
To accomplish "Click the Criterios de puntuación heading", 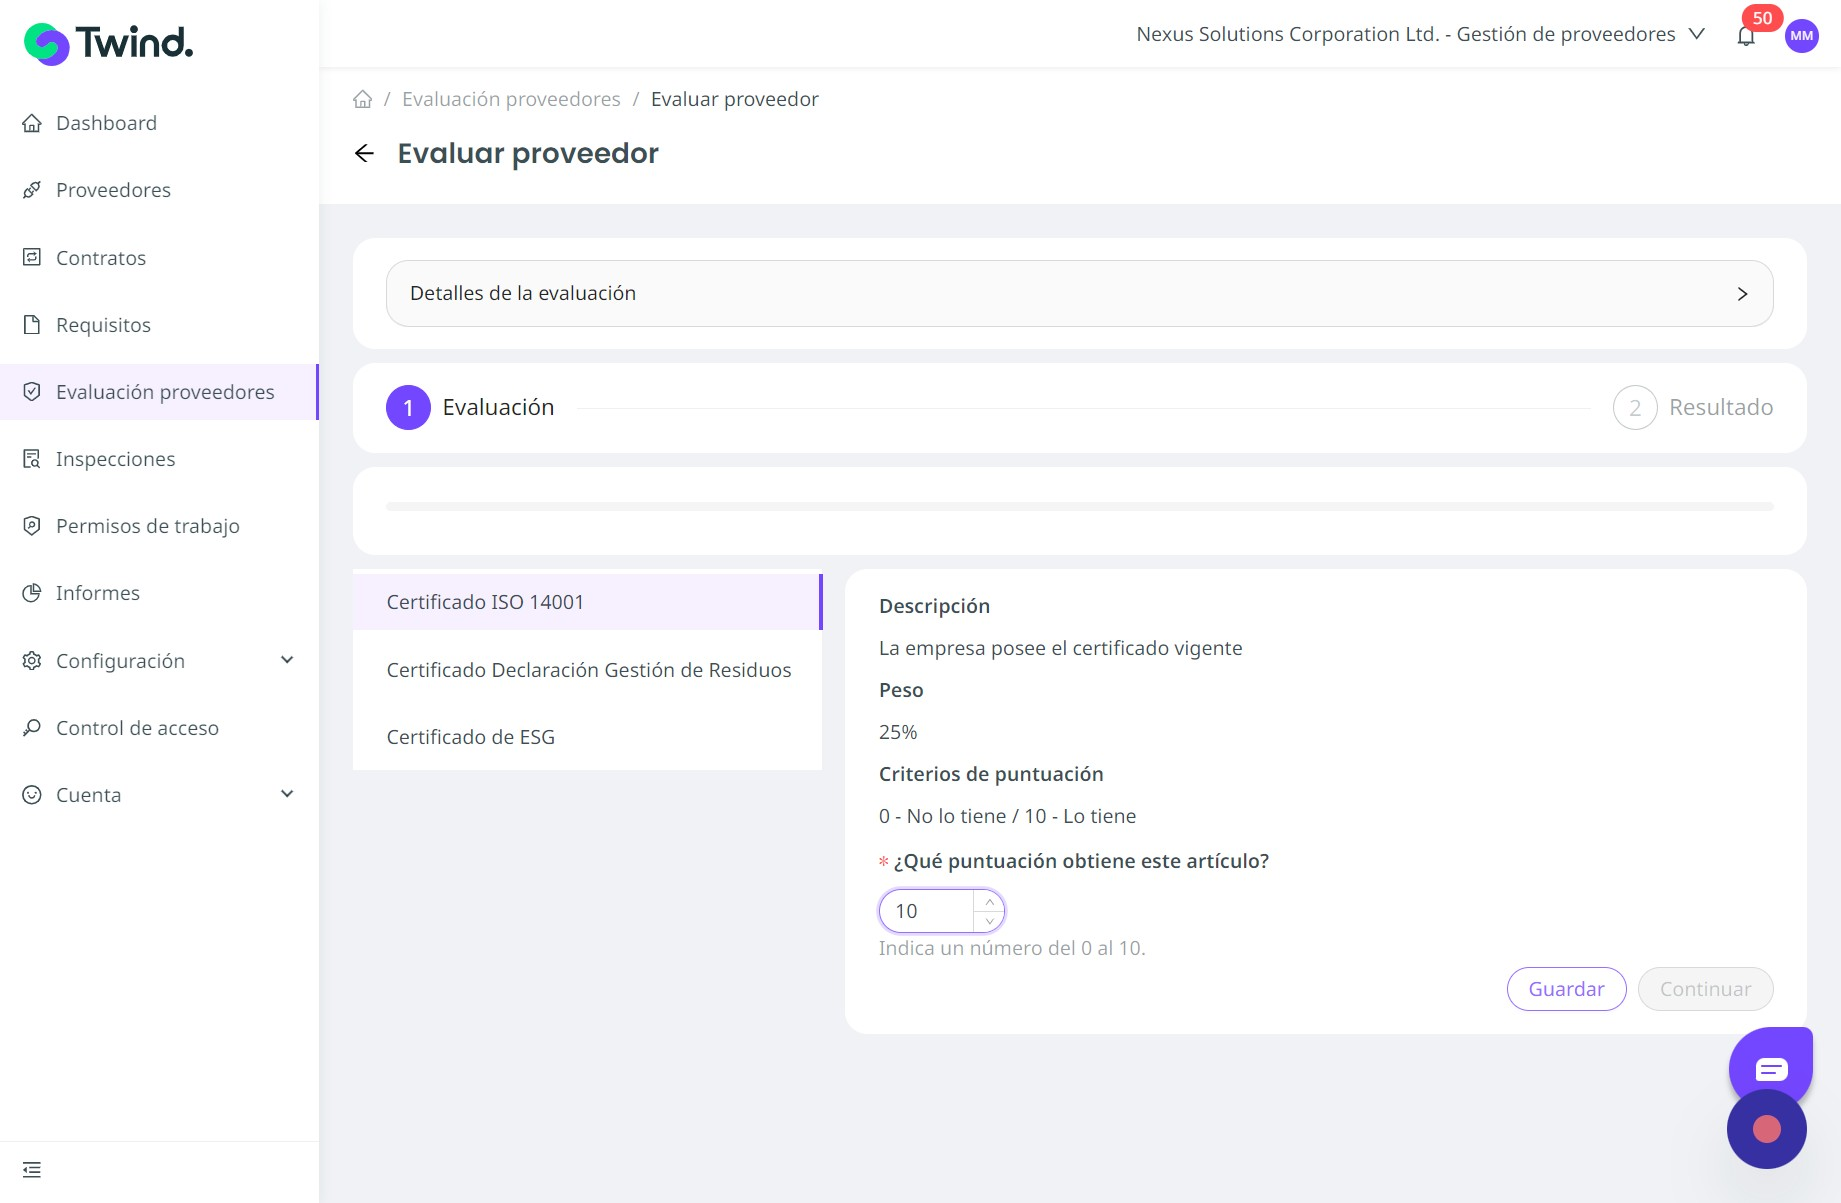I will click(991, 774).
